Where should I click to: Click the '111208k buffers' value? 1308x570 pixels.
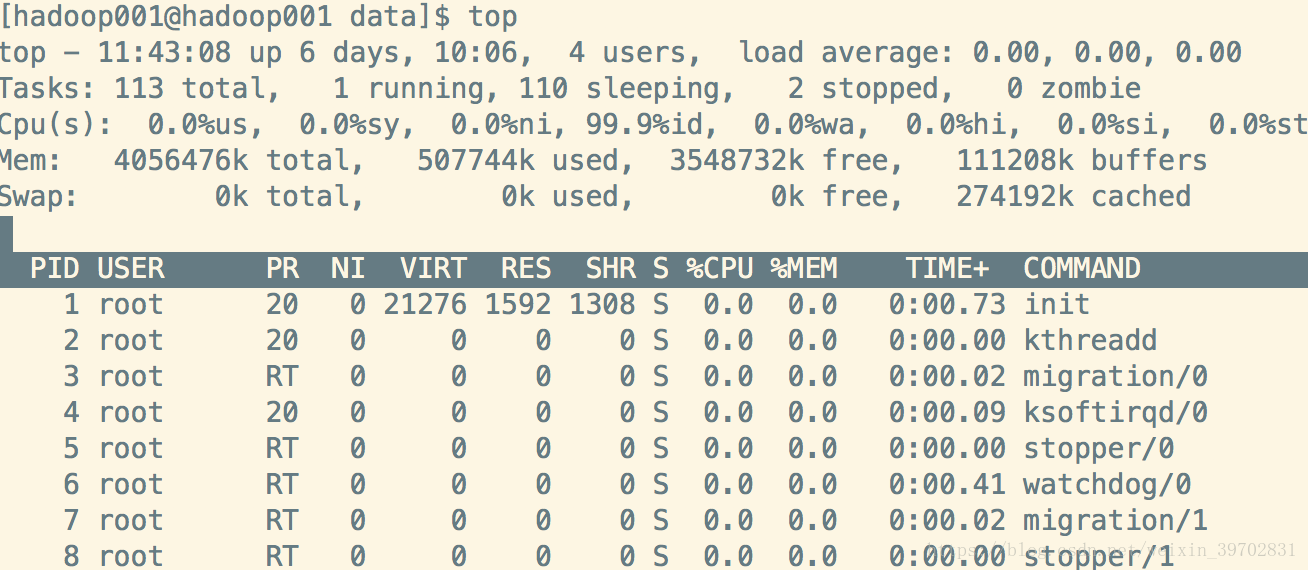coord(1082,160)
